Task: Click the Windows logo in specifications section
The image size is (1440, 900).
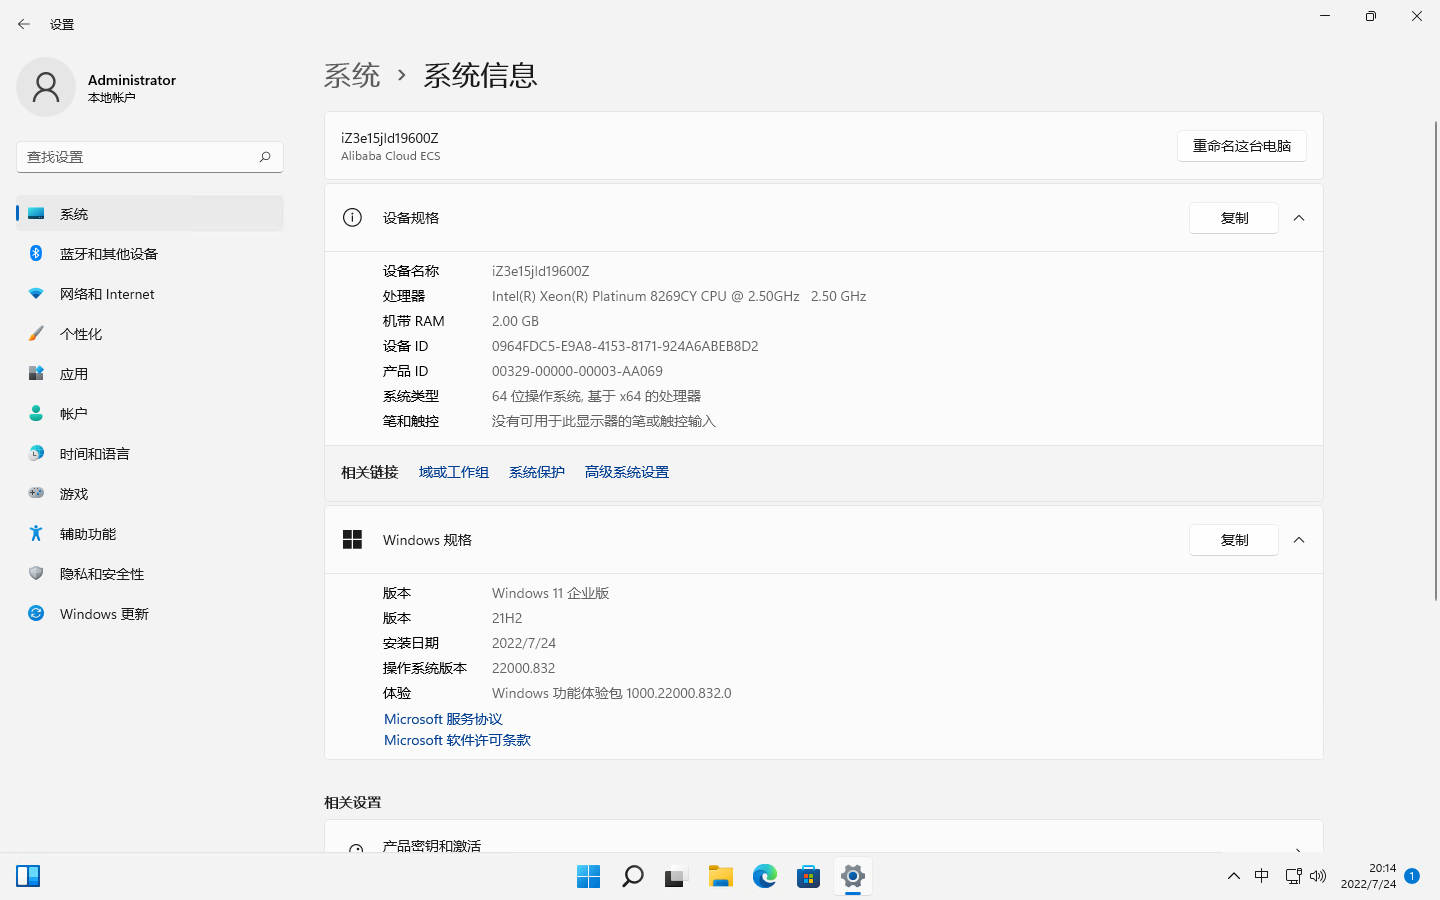Action: (x=352, y=540)
